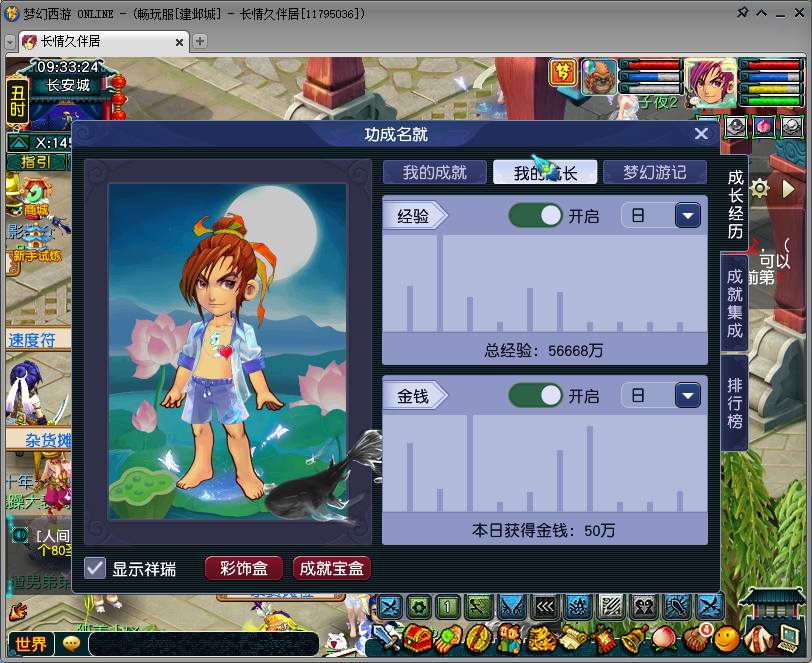Image resolution: width=812 pixels, height=663 pixels.
Task: Close the 长情久伴居 window tab
Action: click(x=179, y=42)
